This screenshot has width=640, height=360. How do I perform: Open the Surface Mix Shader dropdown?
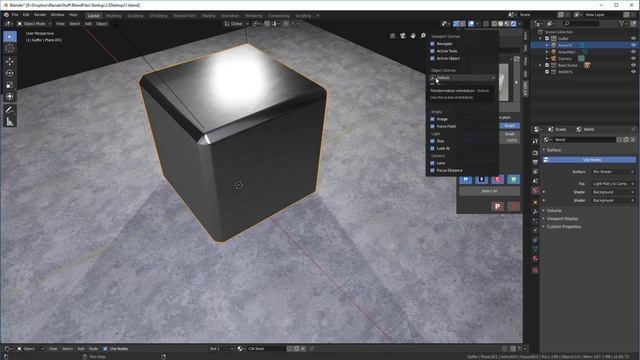tap(613, 172)
